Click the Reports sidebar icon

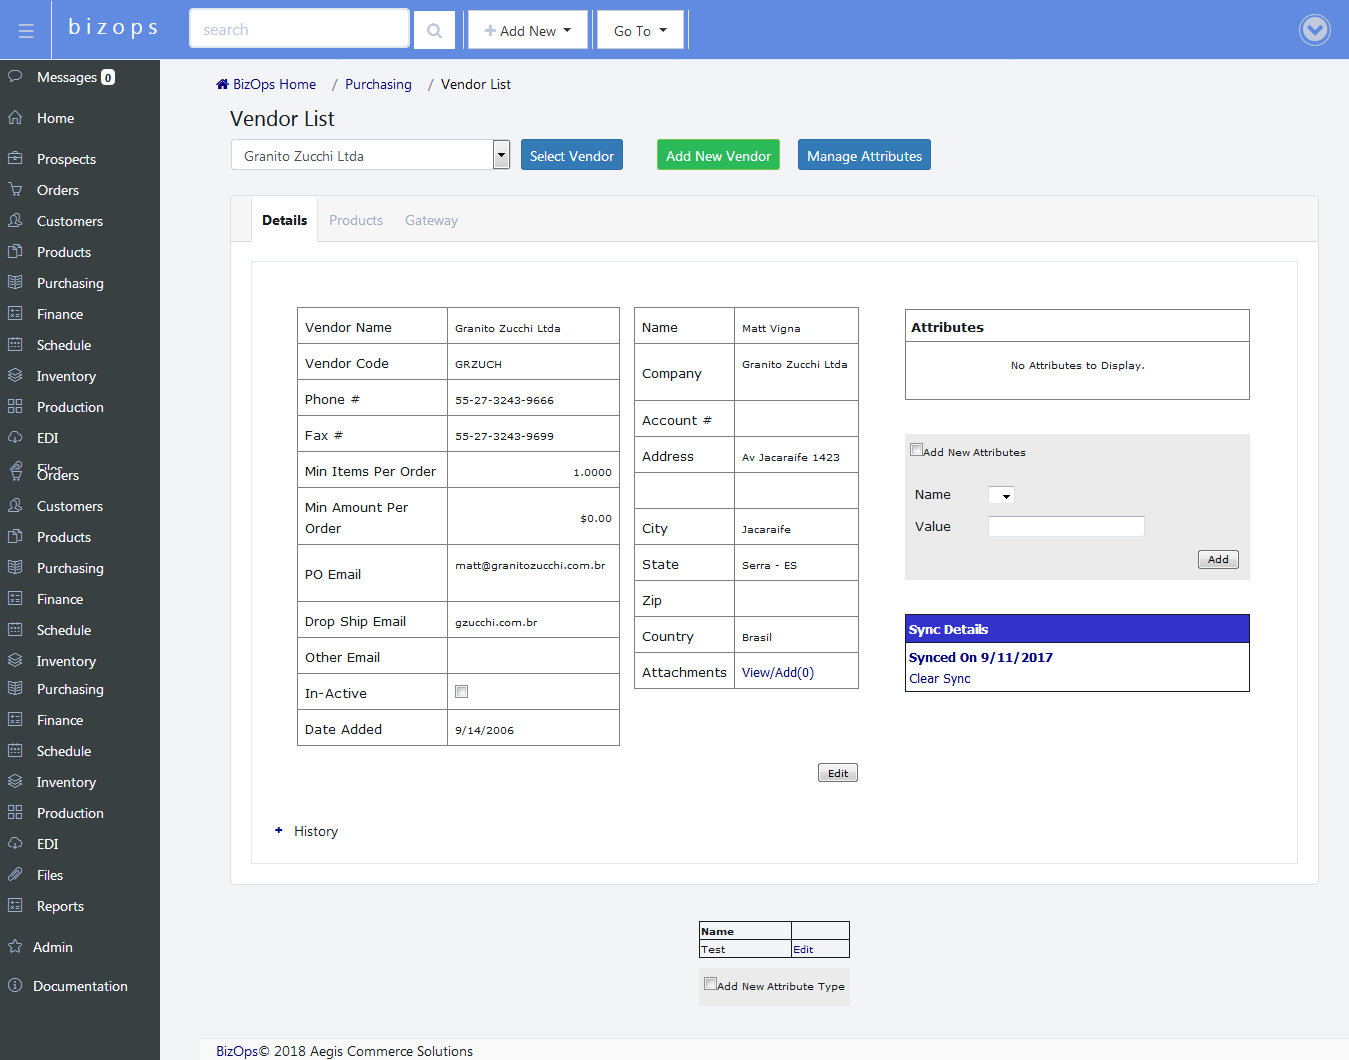[x=15, y=905]
